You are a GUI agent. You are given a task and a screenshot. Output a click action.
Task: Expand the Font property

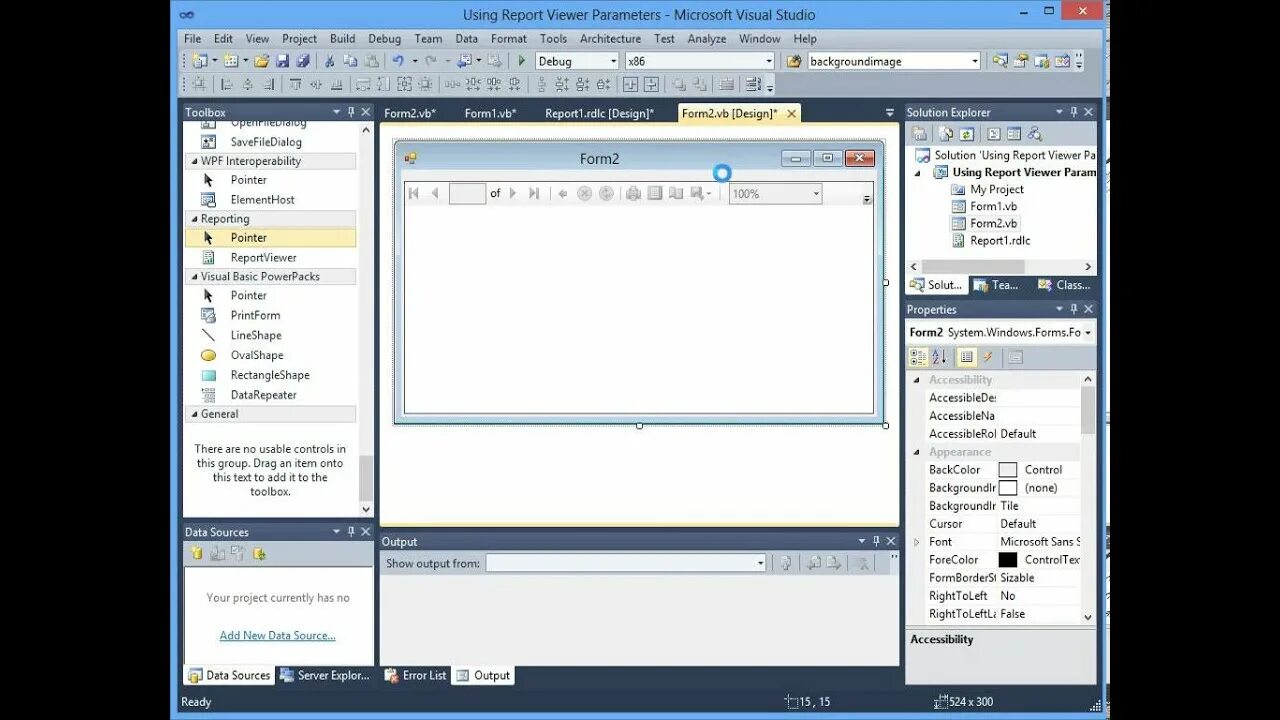coord(917,542)
